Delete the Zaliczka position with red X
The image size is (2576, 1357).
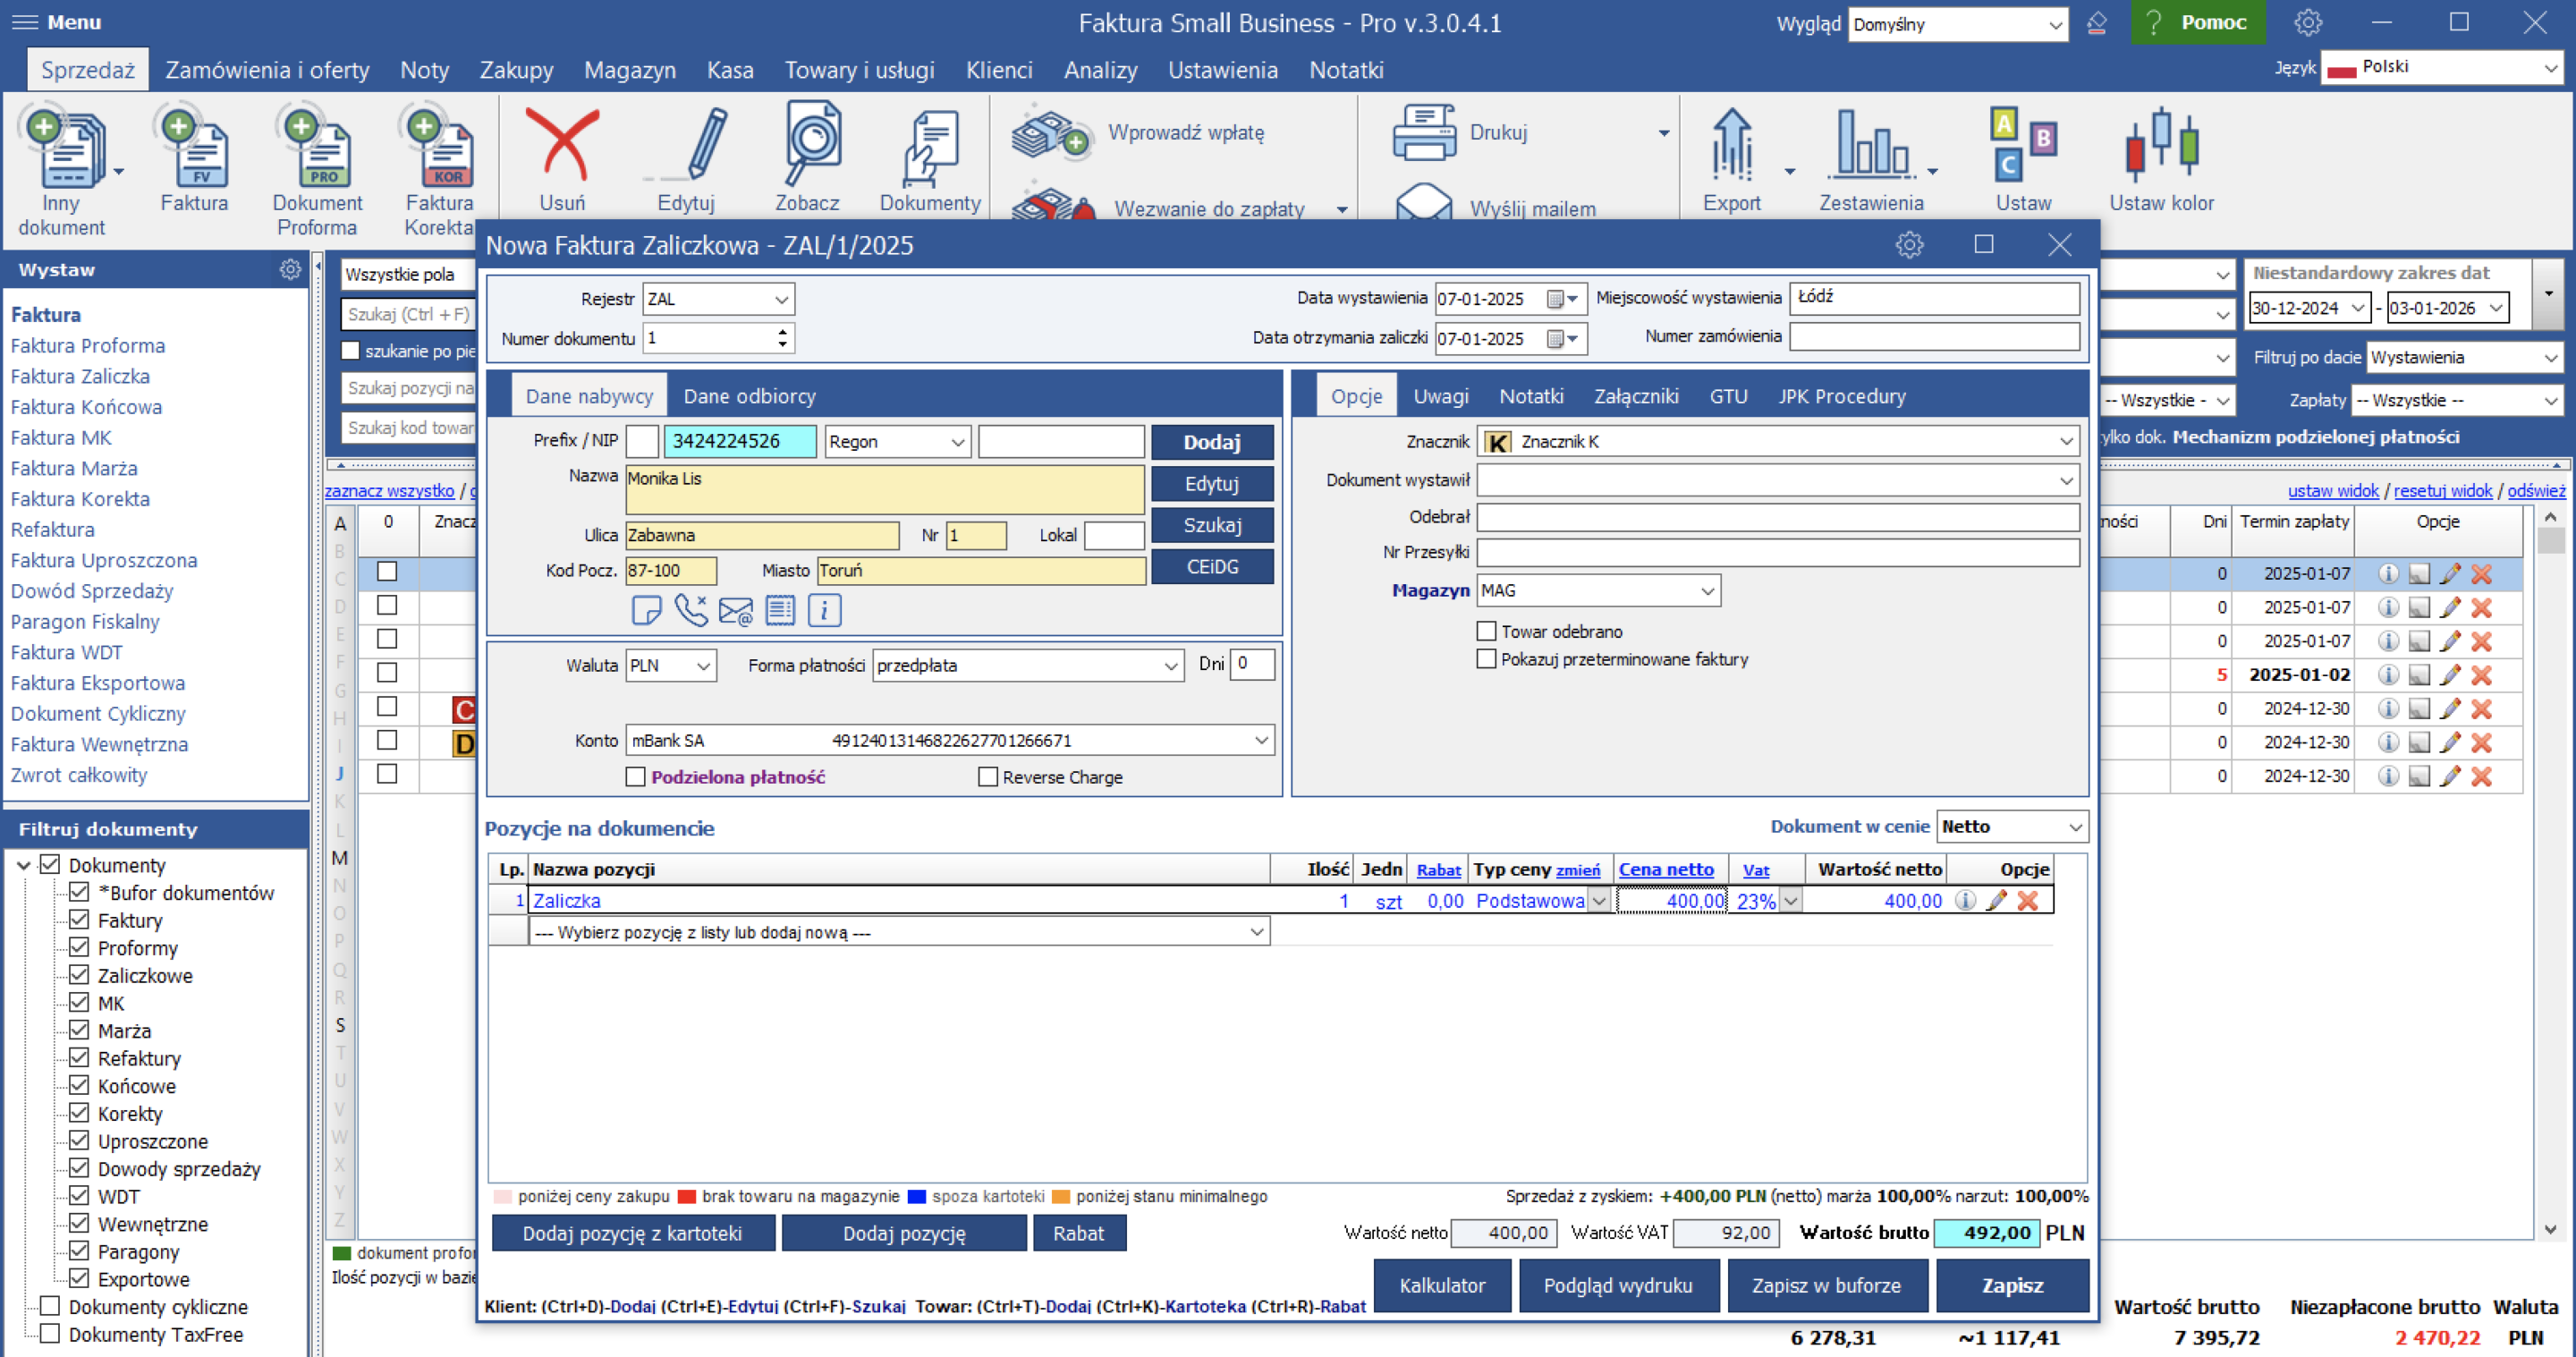[x=2028, y=900]
